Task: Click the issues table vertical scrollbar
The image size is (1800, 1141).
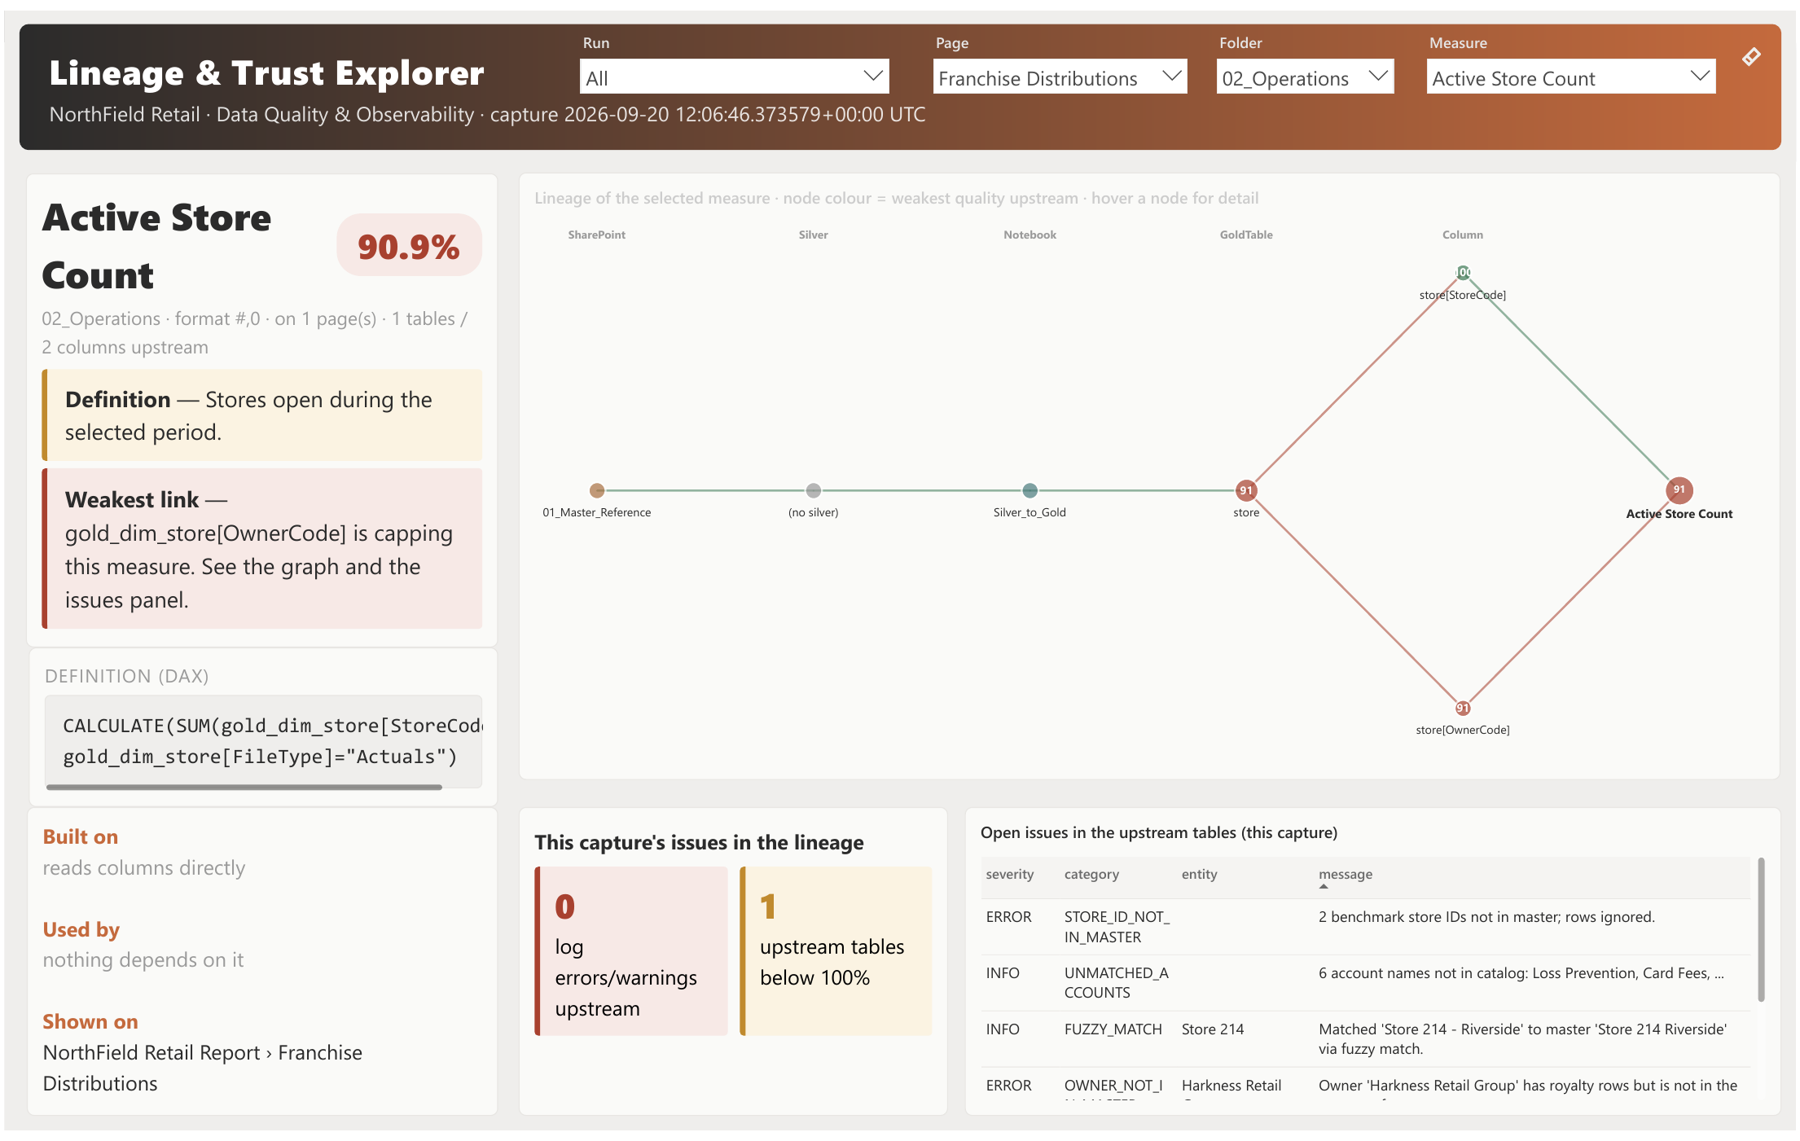Action: (x=1761, y=929)
